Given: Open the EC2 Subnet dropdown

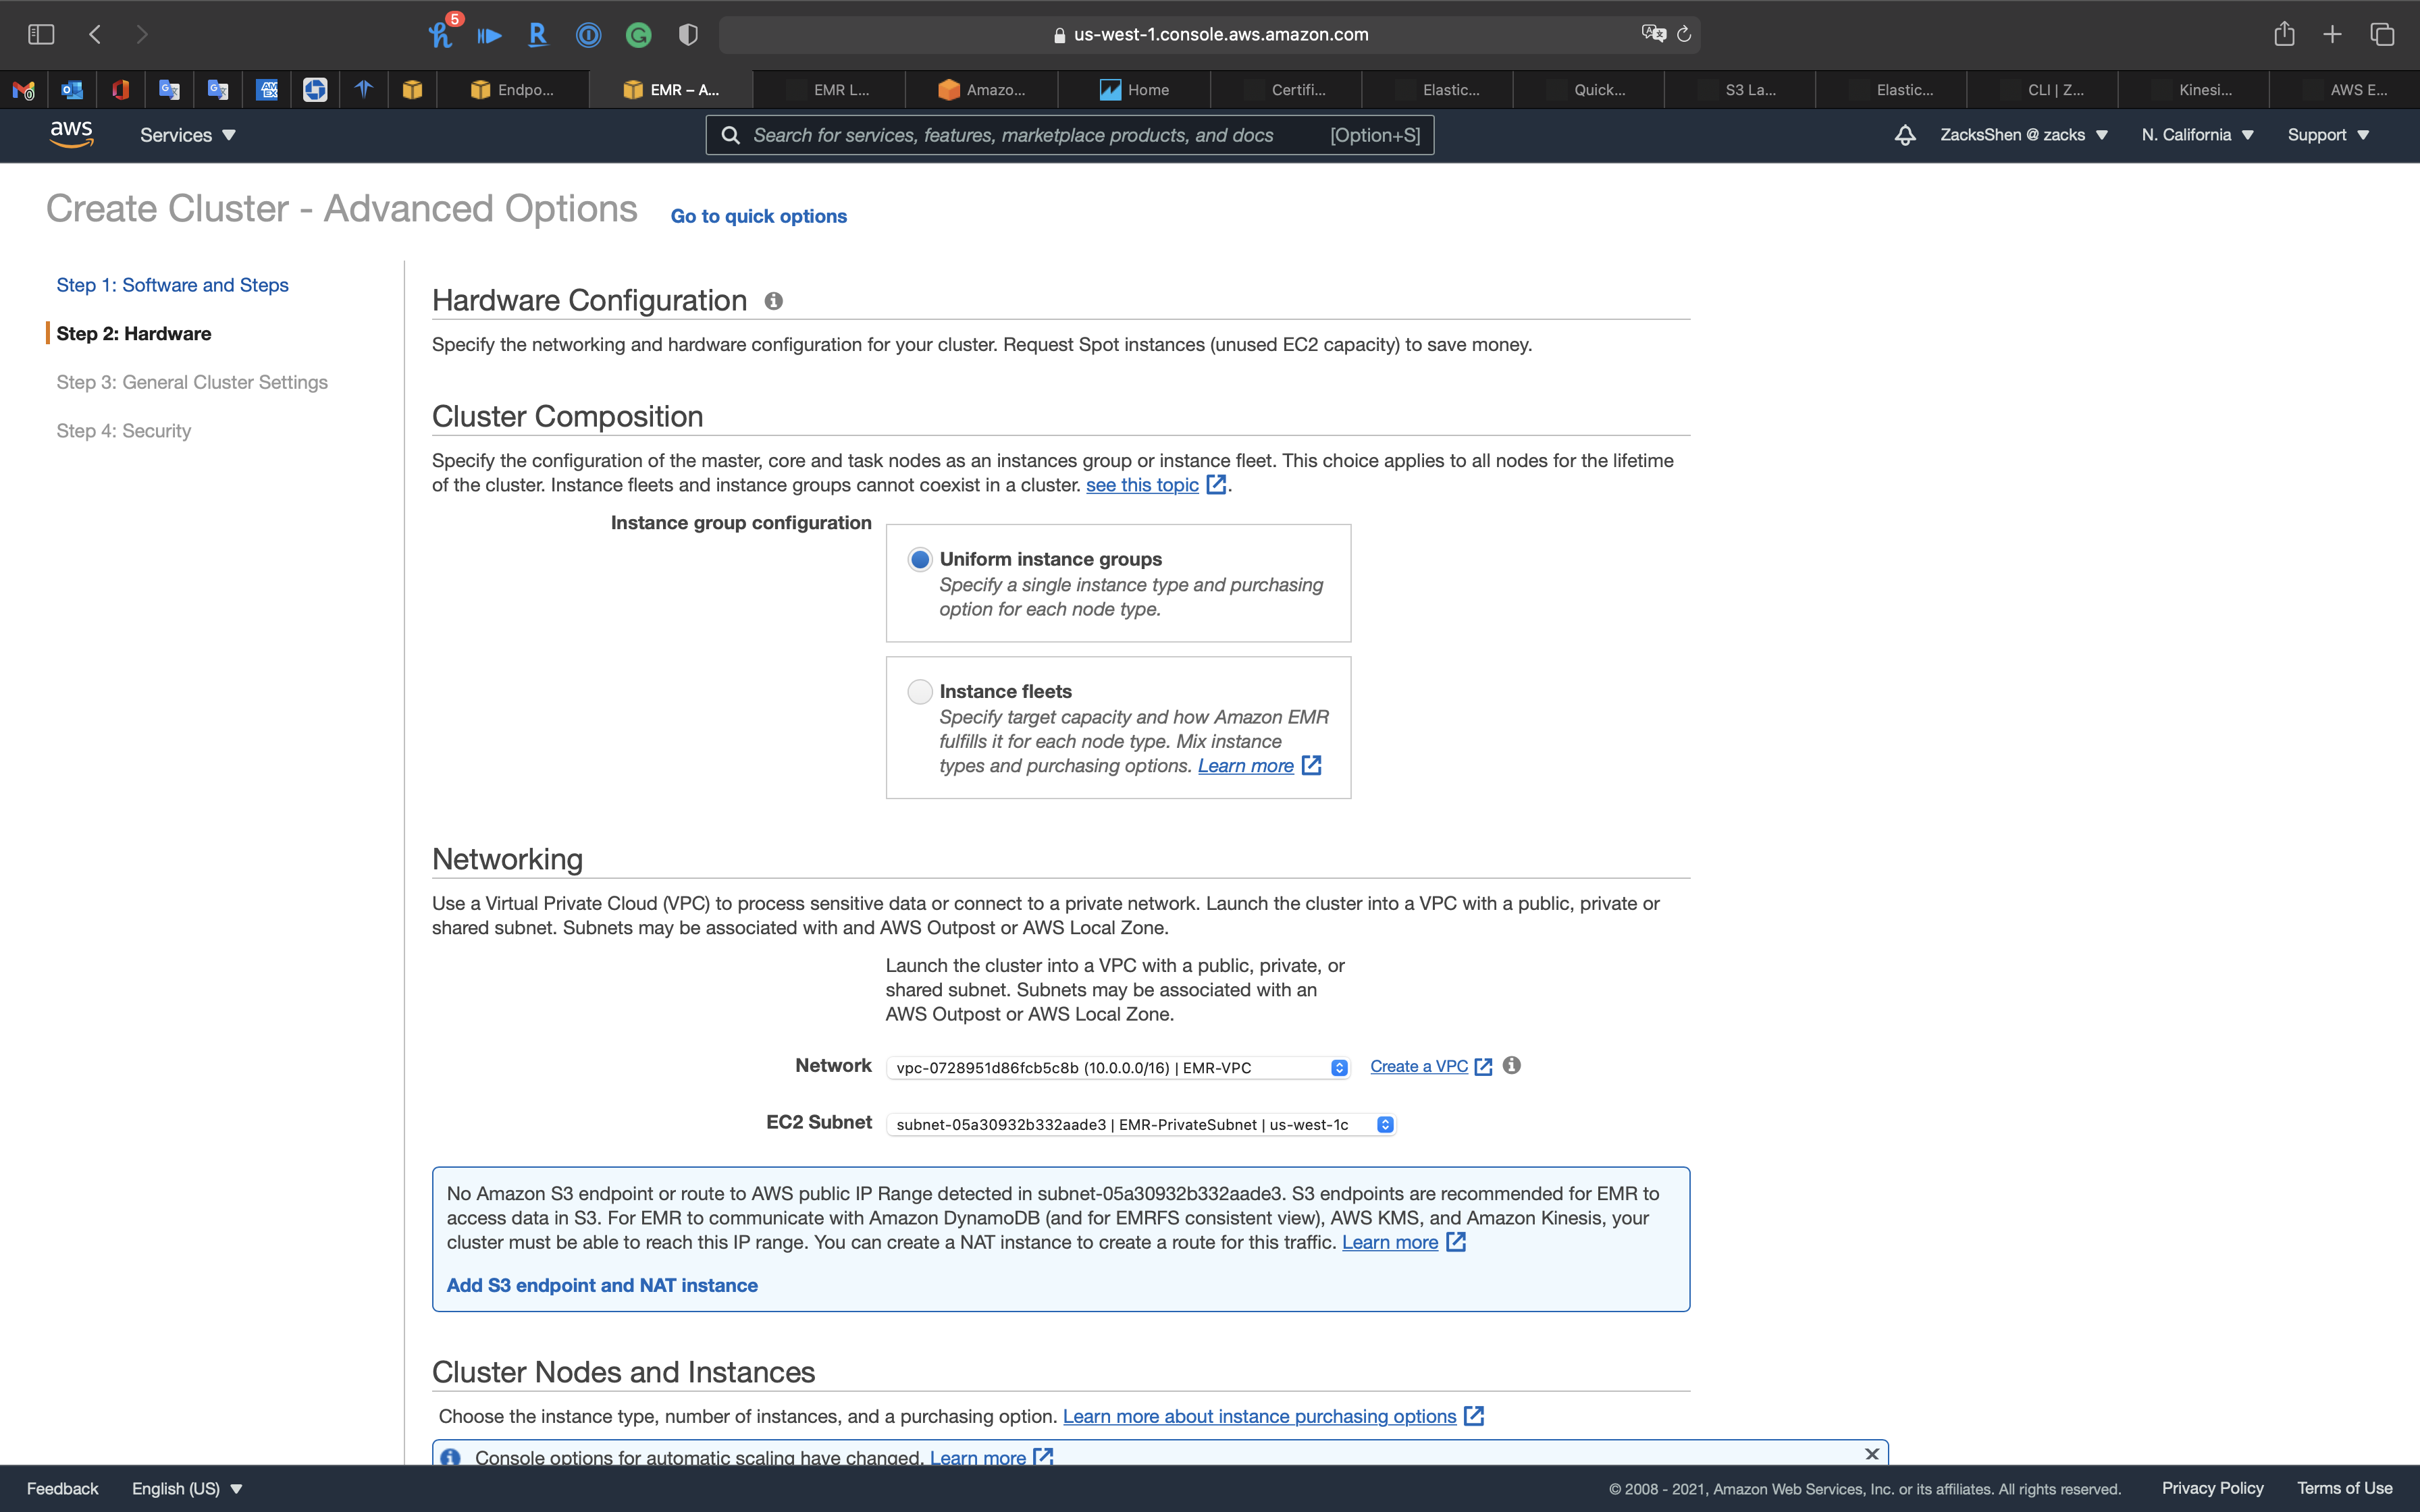Looking at the screenshot, I should coord(1140,1124).
